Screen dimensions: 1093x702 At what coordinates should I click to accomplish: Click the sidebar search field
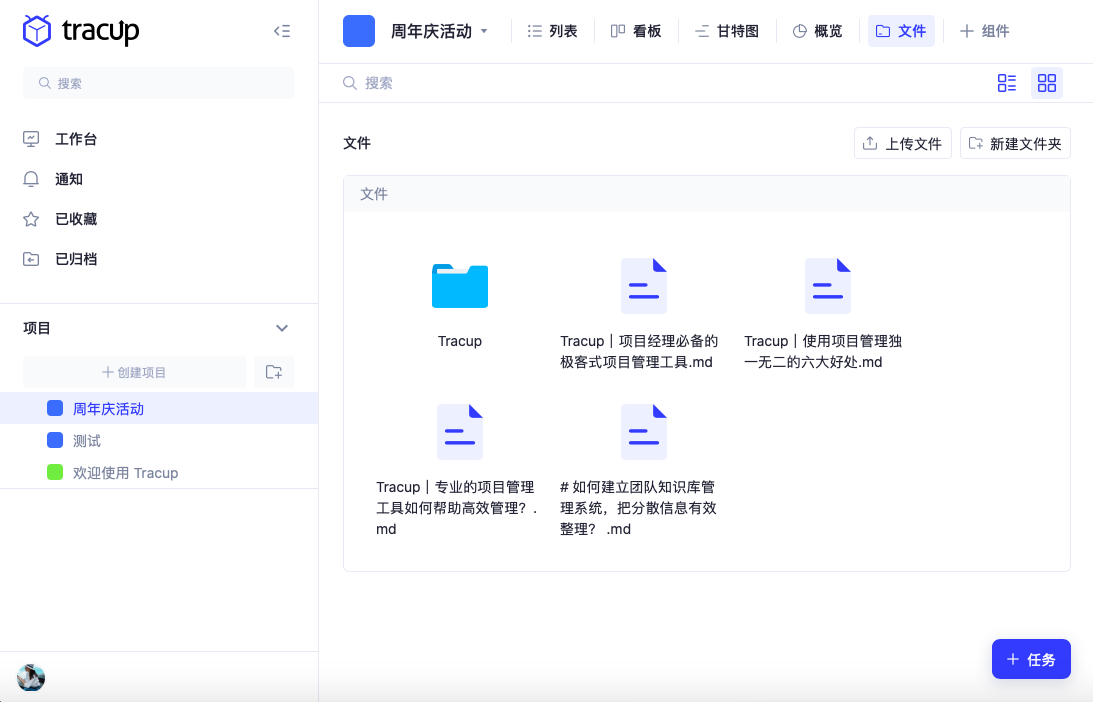click(x=158, y=83)
